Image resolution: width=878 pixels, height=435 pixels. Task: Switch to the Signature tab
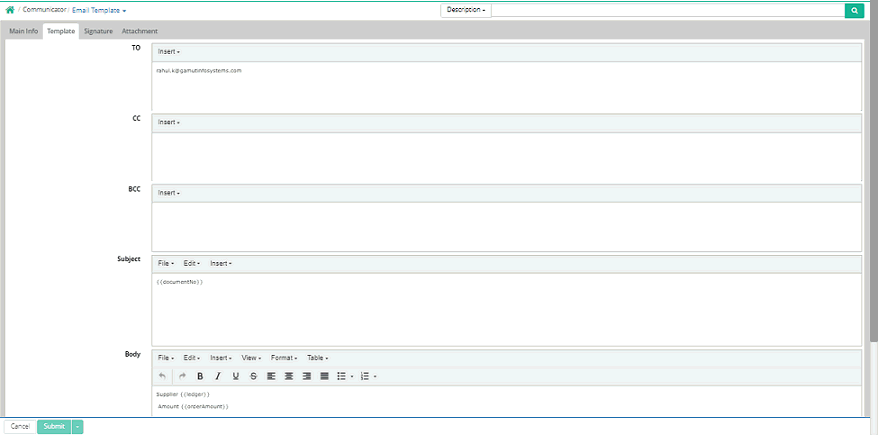[98, 31]
